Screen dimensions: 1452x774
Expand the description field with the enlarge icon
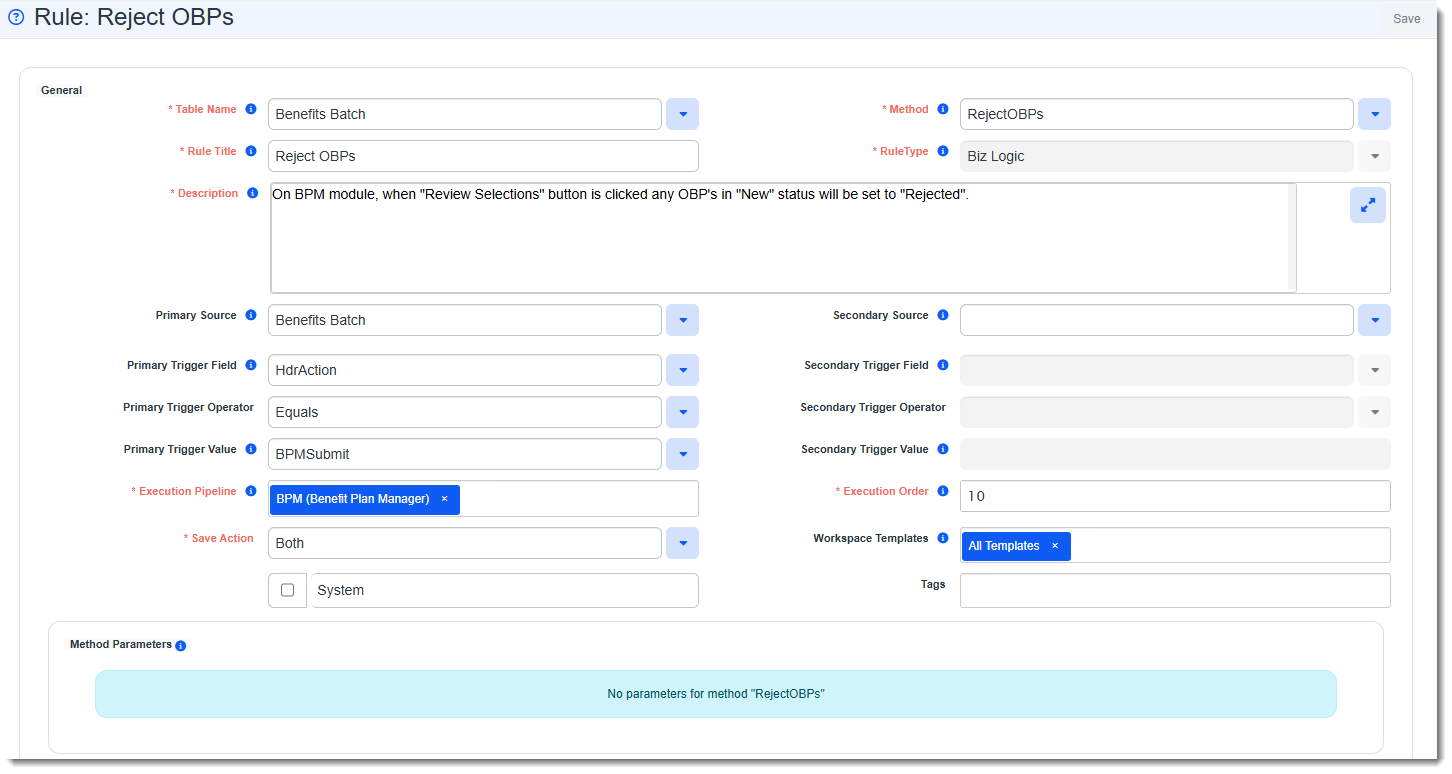click(x=1367, y=204)
